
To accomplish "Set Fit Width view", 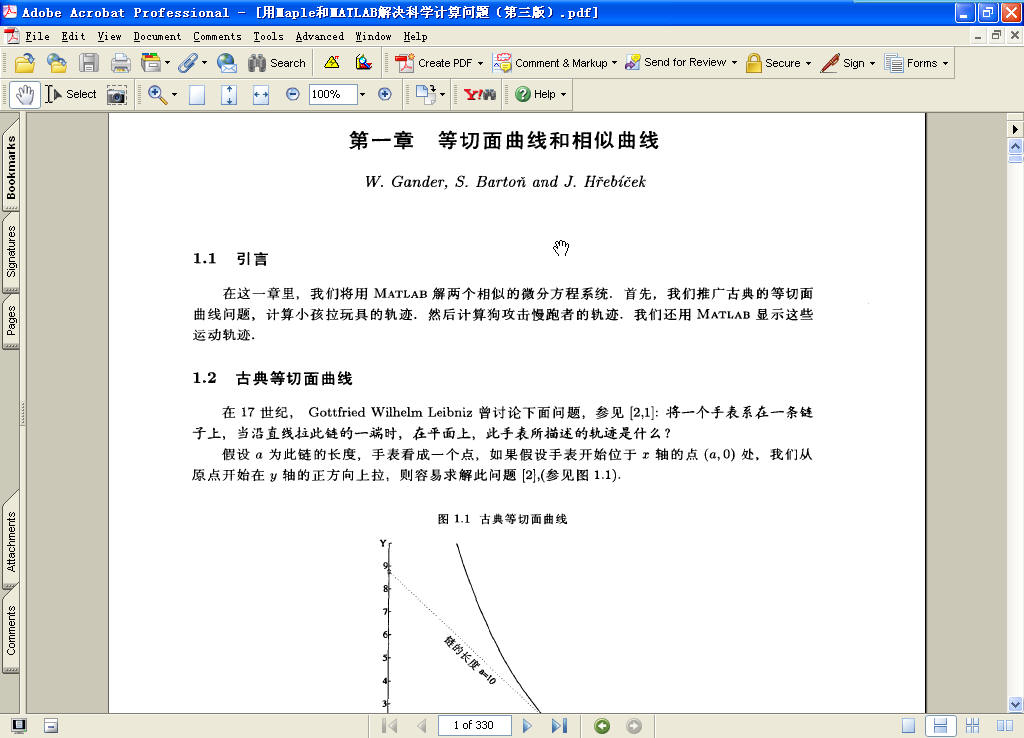I will [261, 95].
